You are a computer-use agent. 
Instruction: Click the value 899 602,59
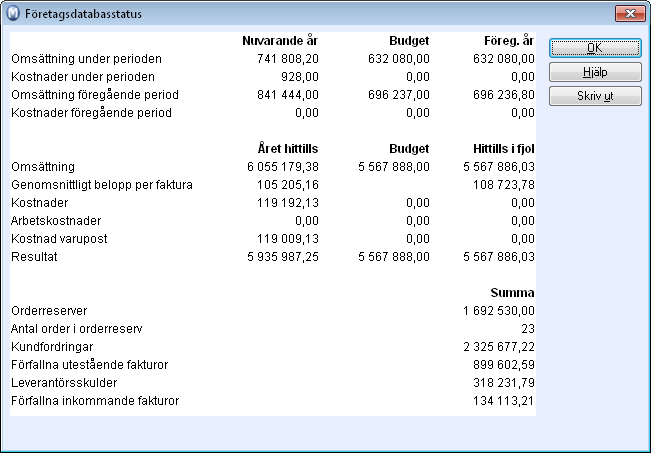coord(504,365)
